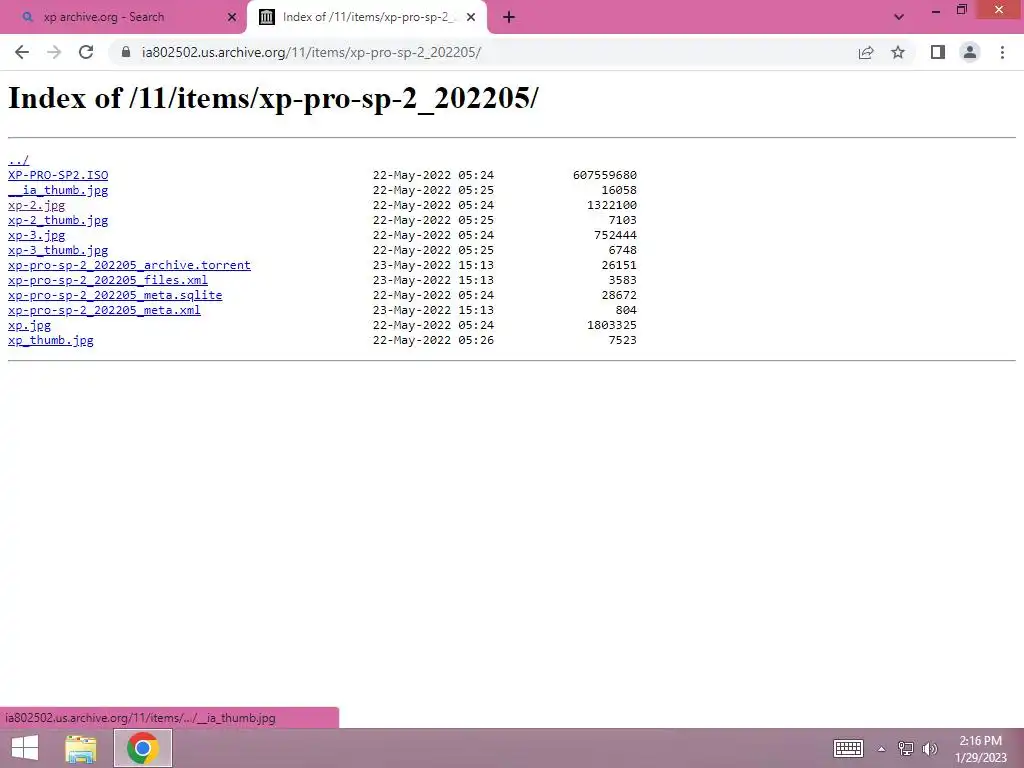Open xp-pro-sp-2_202205_meta.xml
Viewport: 1024px width, 768px height.
pos(104,310)
